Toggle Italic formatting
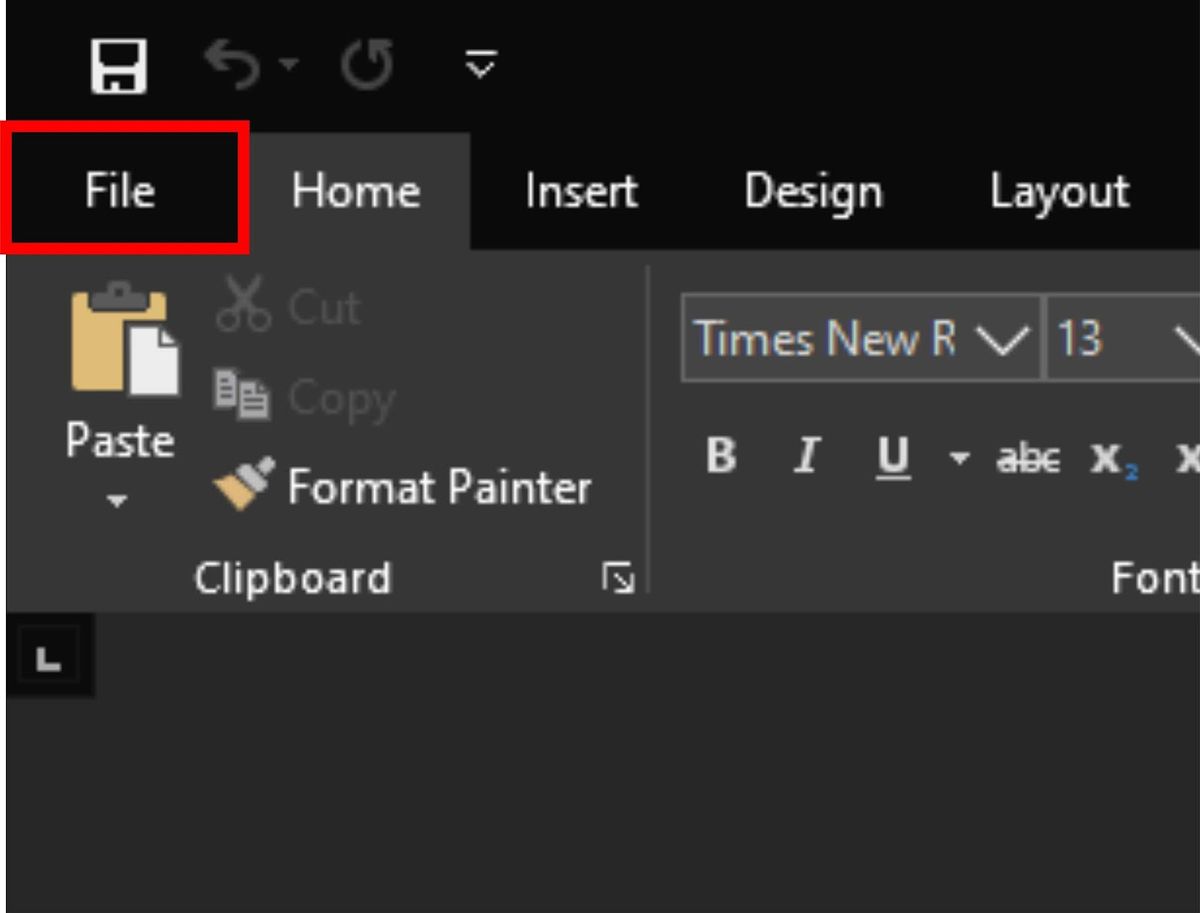The height and width of the screenshot is (913, 1200). tap(805, 457)
